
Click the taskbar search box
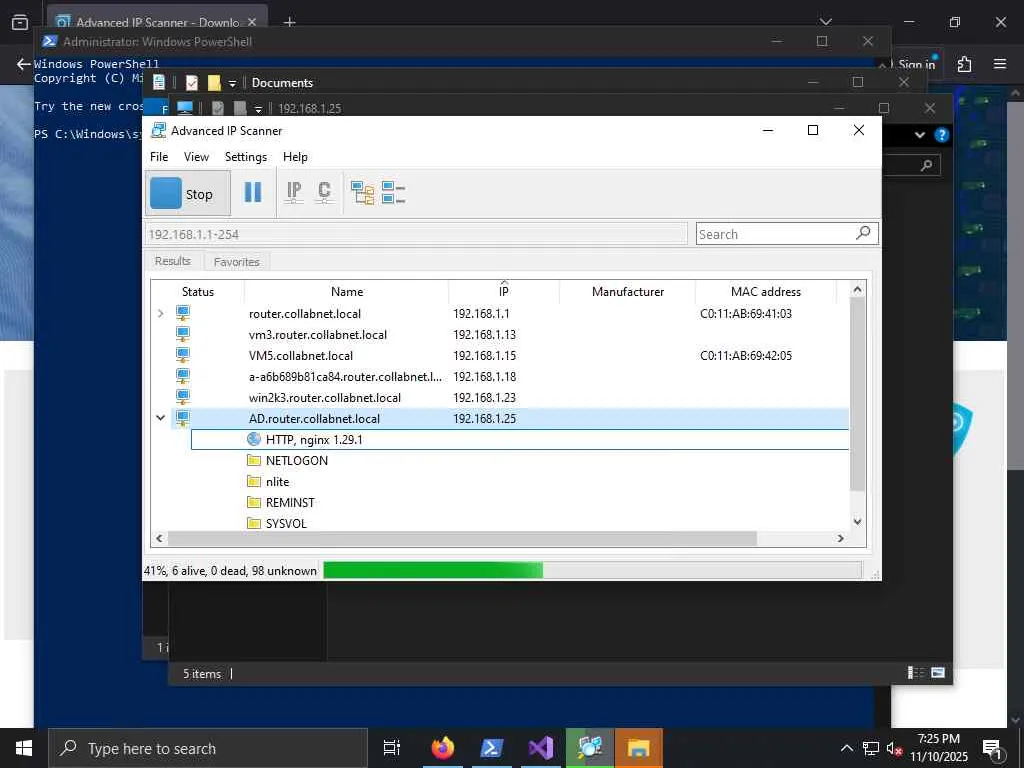(208, 748)
